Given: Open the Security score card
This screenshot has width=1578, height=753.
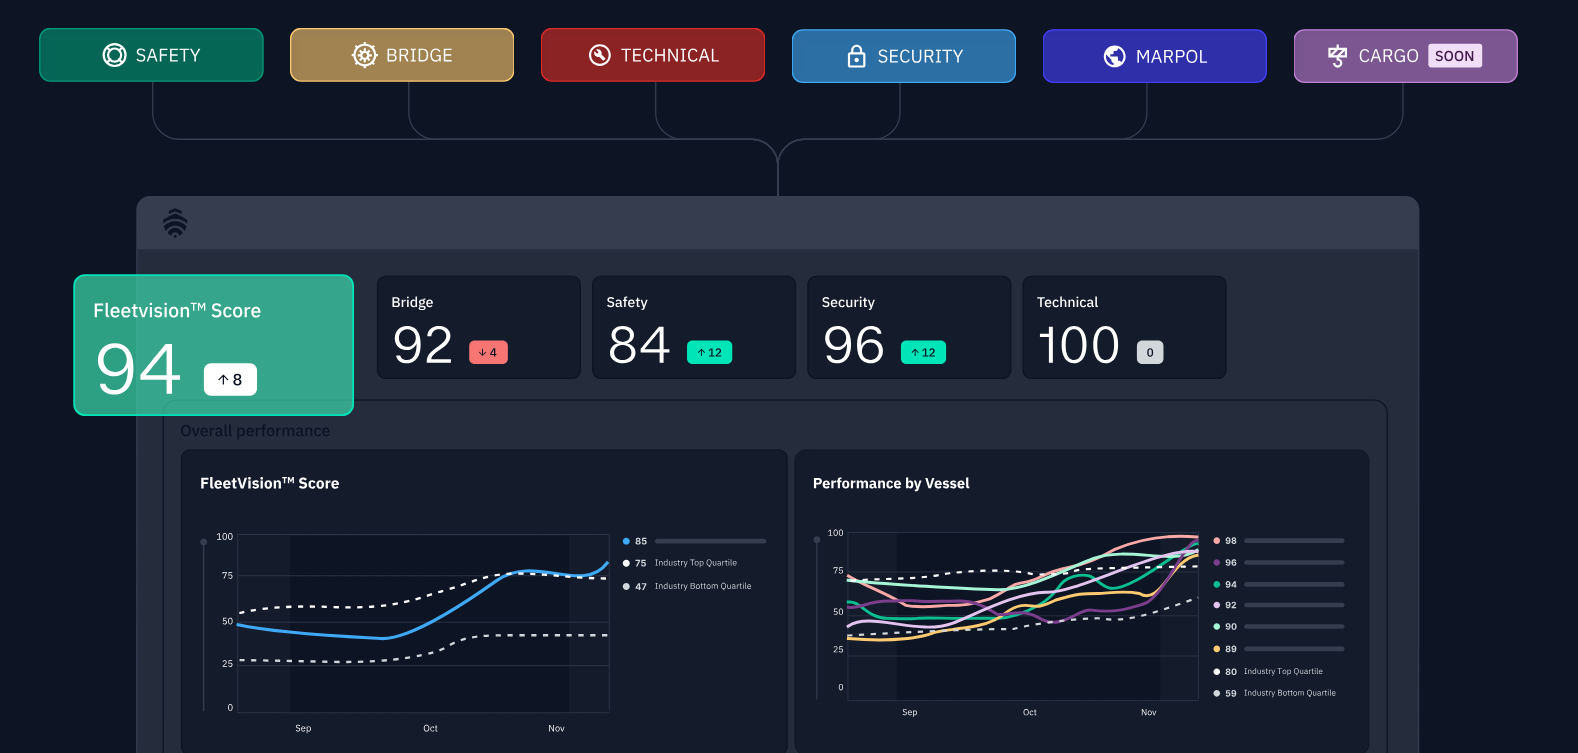Looking at the screenshot, I should (909, 327).
